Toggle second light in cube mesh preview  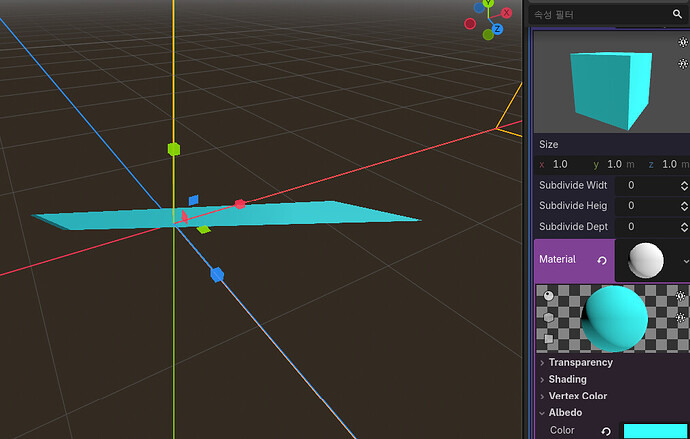(x=683, y=64)
